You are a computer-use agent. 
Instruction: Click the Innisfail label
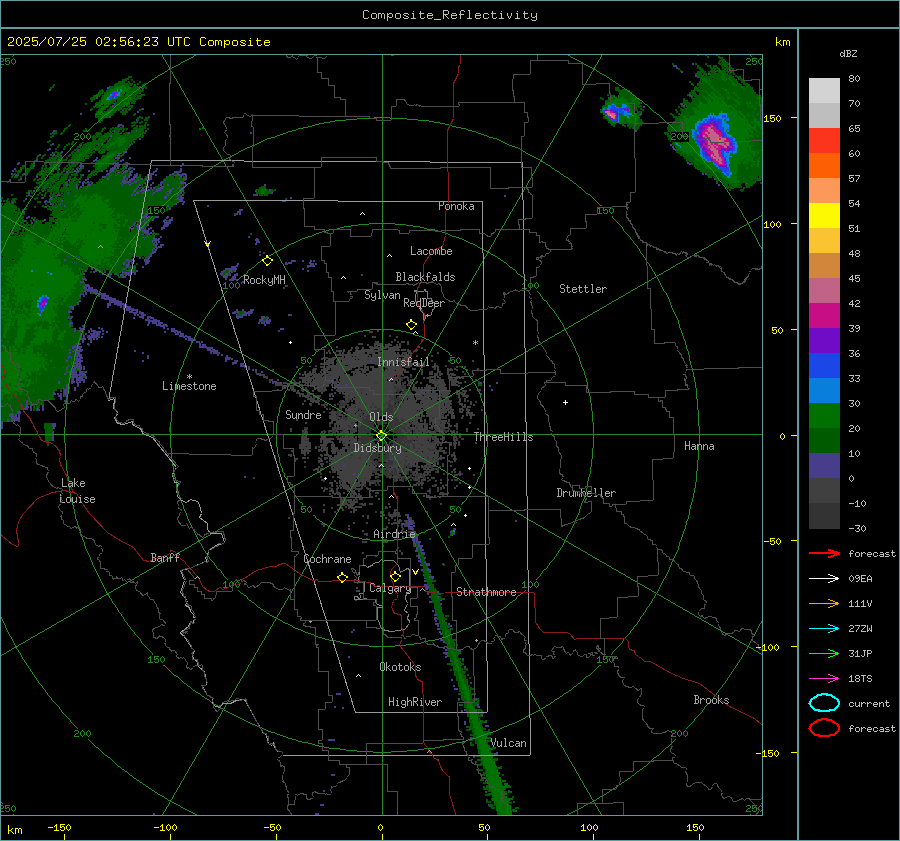click(x=404, y=362)
